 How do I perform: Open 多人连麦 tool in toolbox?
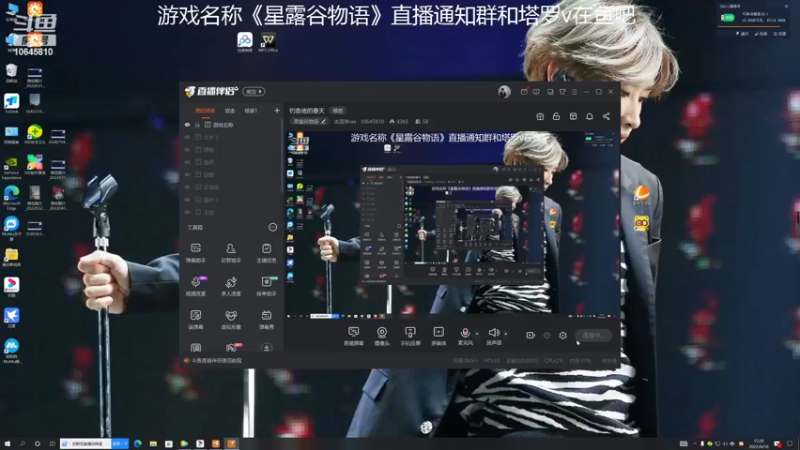click(x=231, y=286)
